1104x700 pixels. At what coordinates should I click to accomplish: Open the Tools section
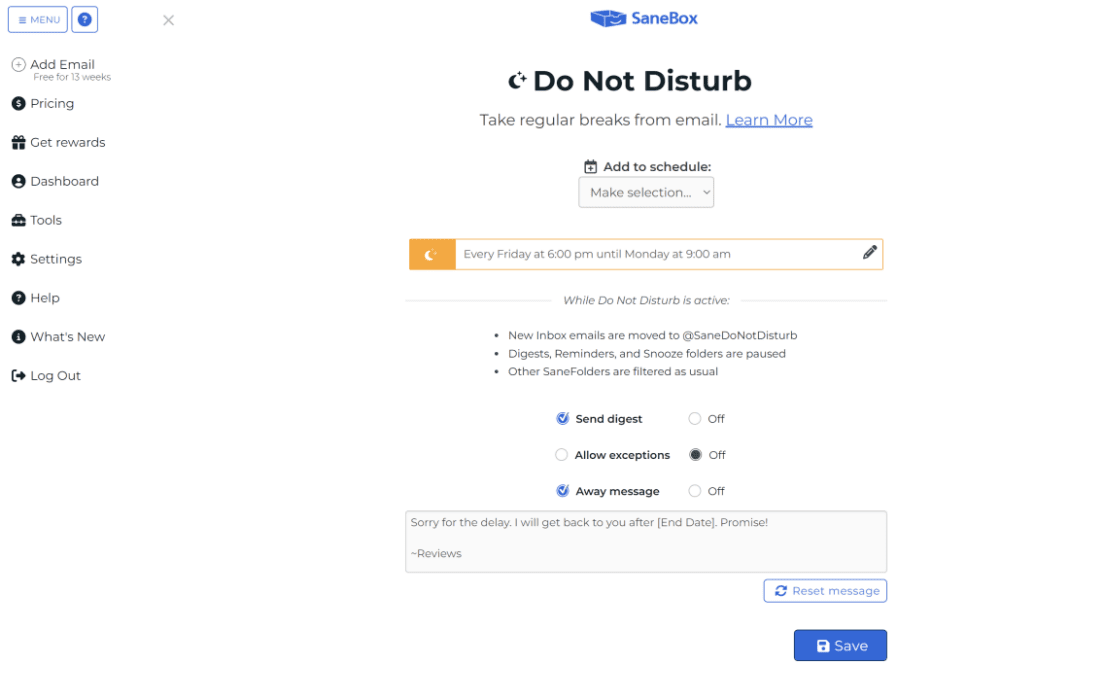click(45, 220)
